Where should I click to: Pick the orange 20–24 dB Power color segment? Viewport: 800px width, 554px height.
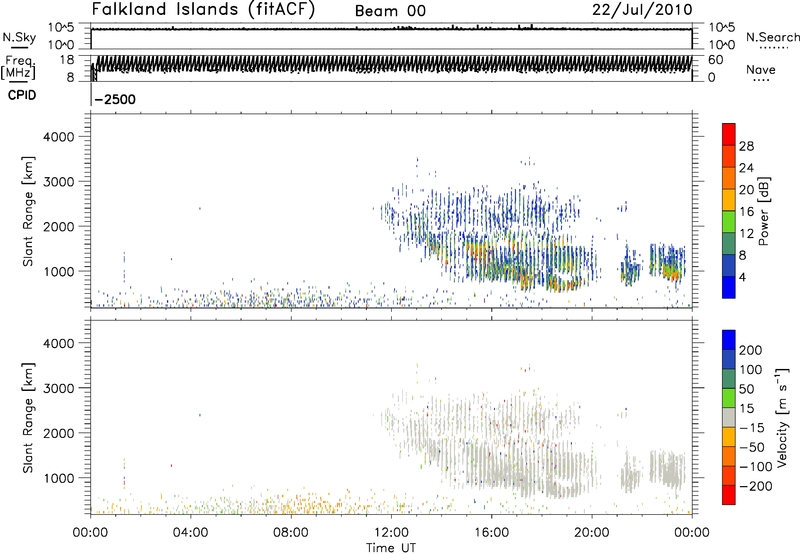[729, 178]
